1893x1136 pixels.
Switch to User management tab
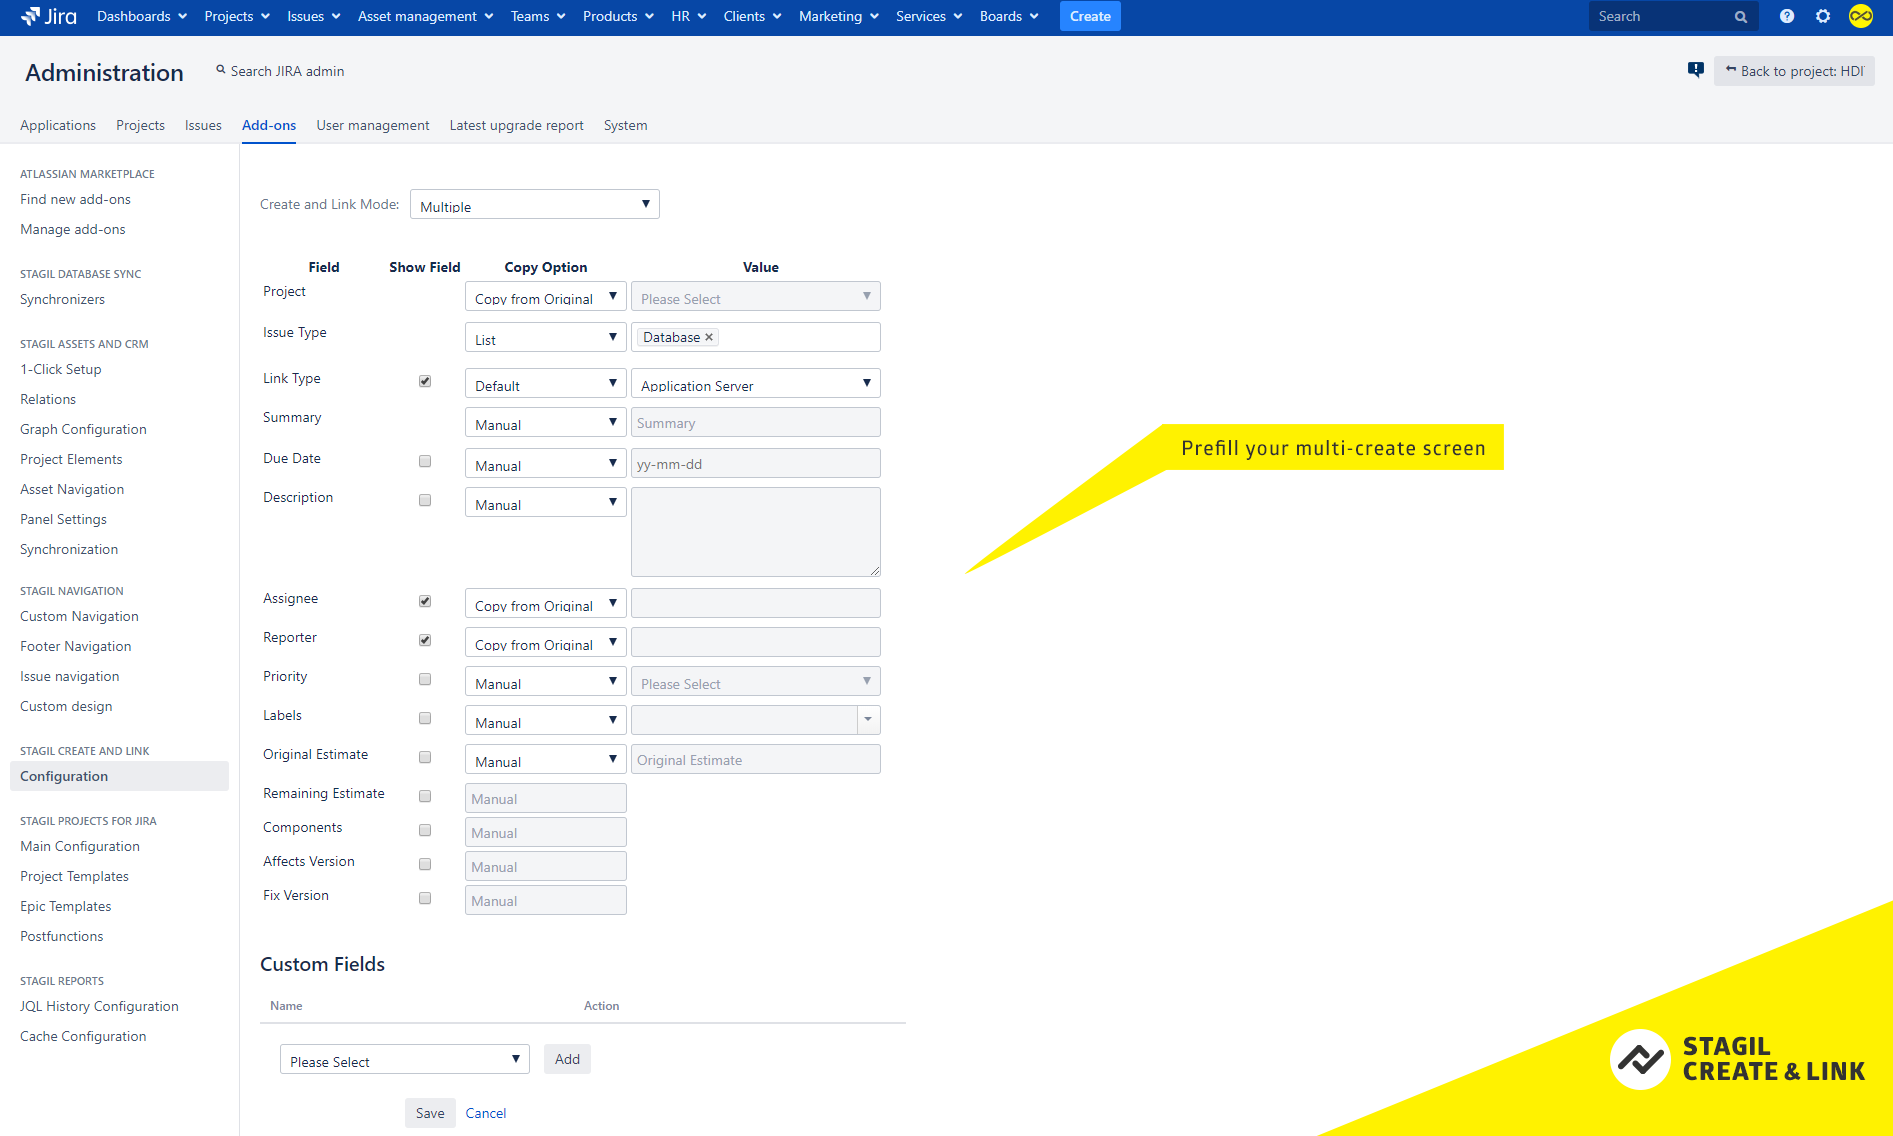click(373, 125)
